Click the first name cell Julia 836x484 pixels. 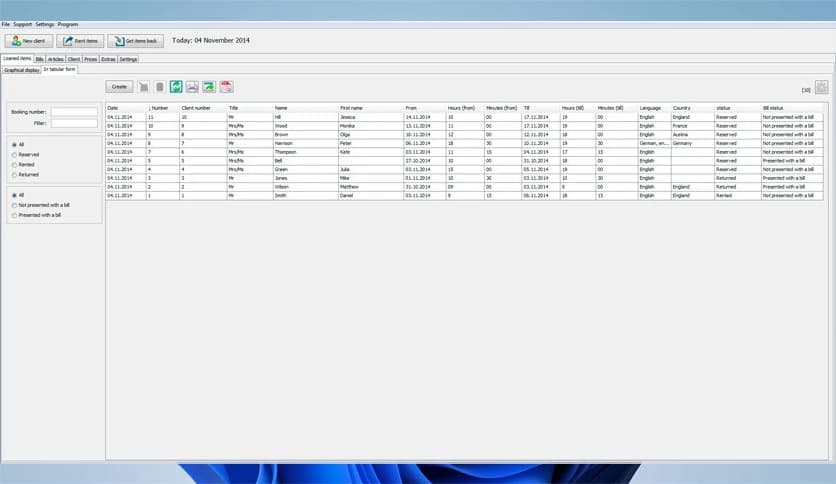pyautogui.click(x=371, y=170)
